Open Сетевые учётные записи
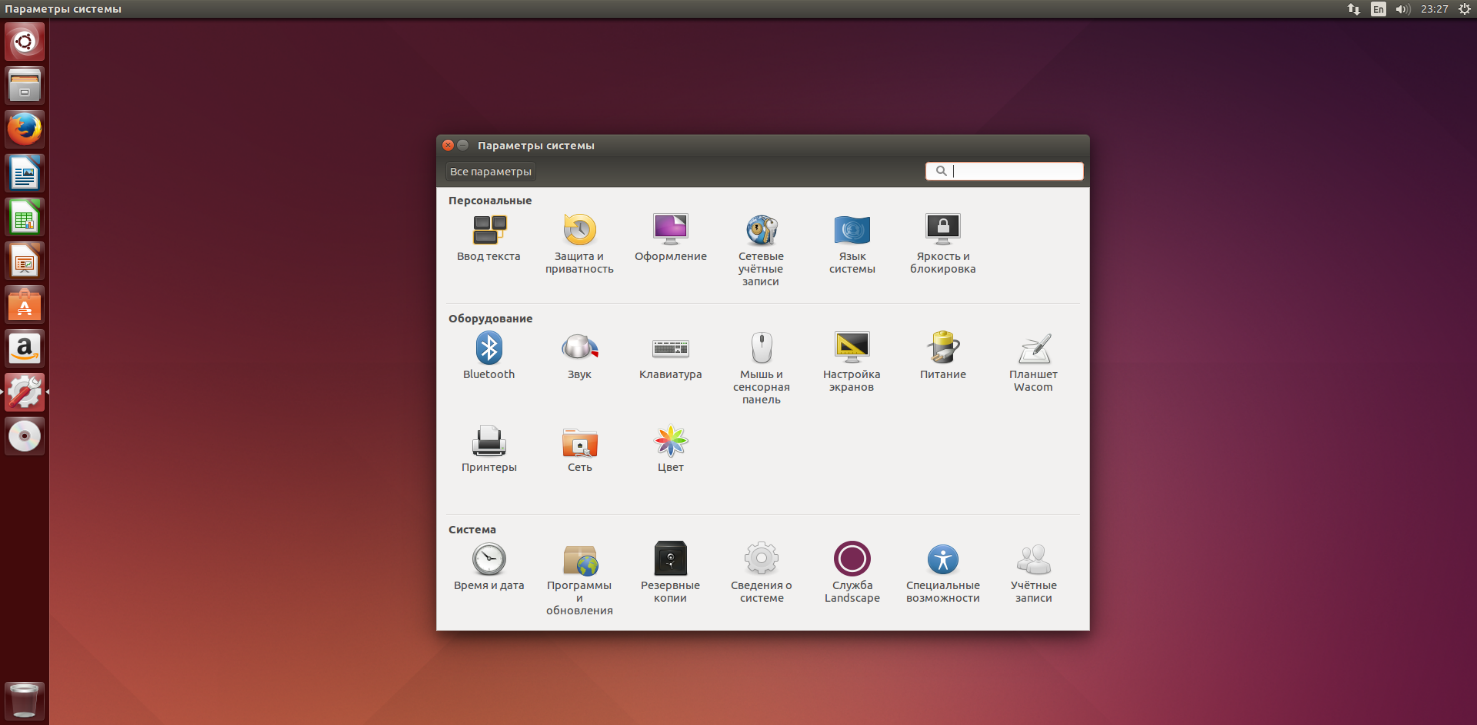1477x725 pixels. (761, 250)
